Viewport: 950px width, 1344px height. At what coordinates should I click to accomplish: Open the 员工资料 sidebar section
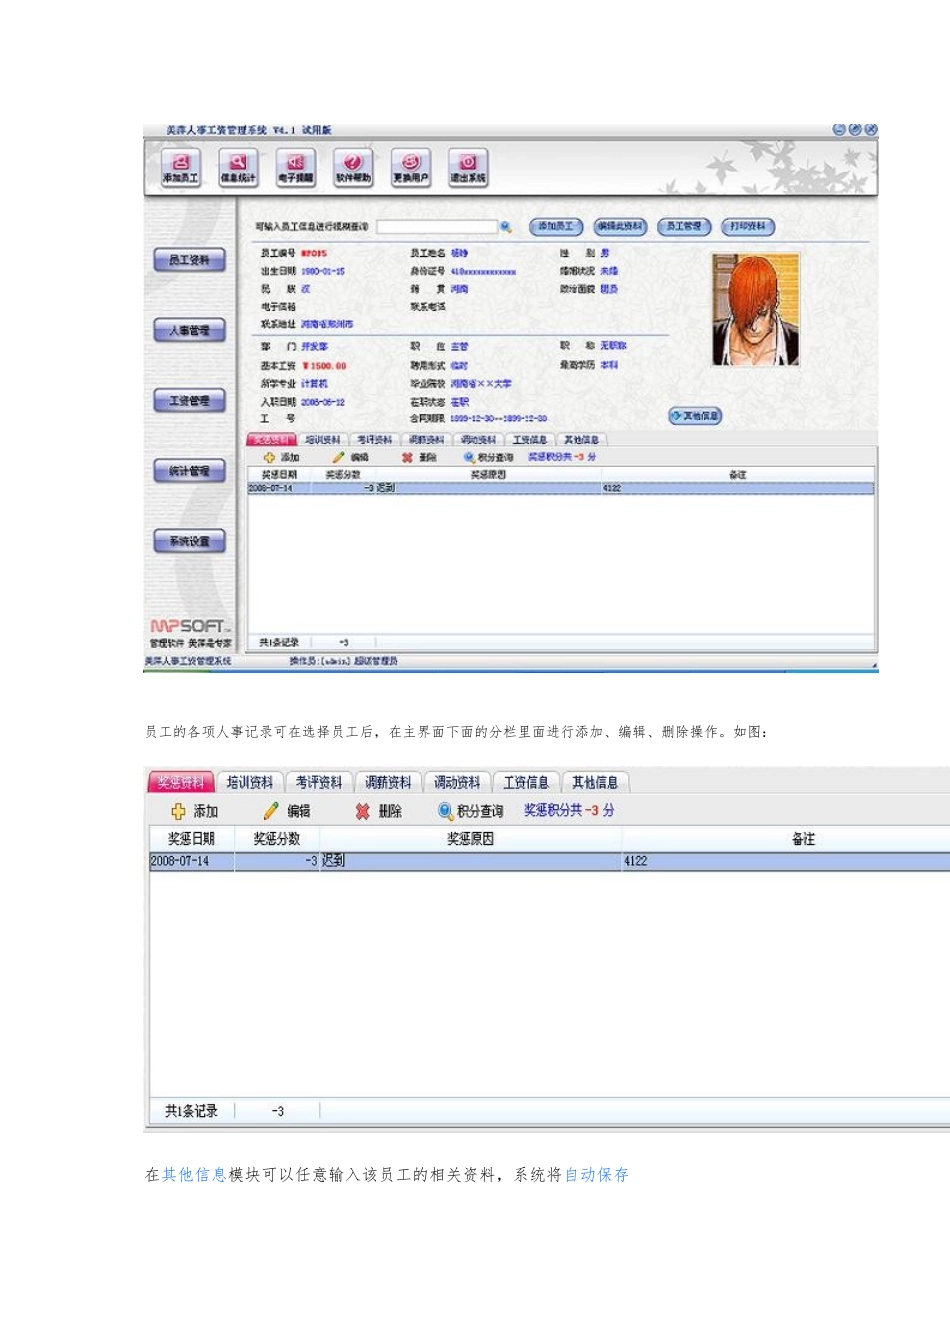point(189,260)
